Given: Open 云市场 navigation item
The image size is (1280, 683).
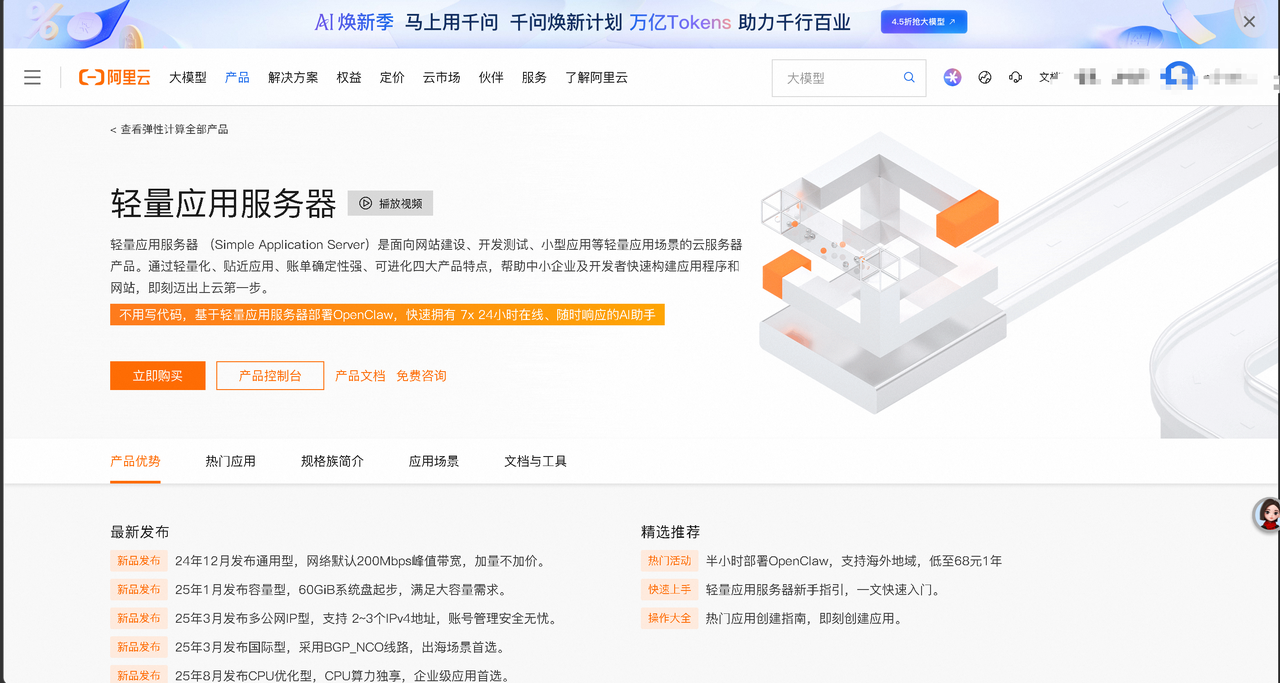Looking at the screenshot, I should click(441, 77).
